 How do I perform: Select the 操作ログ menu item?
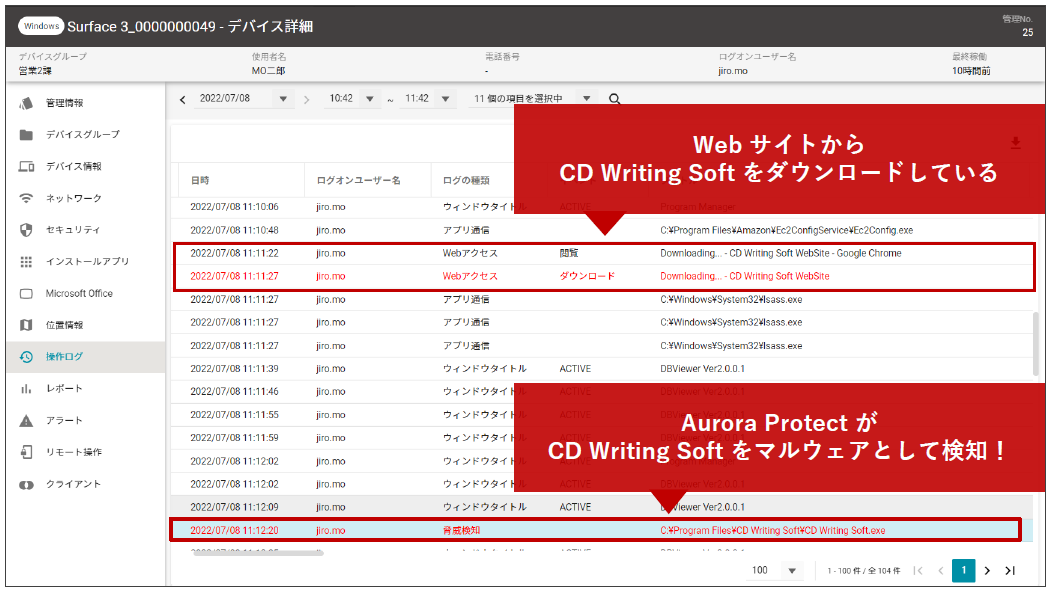[65, 357]
